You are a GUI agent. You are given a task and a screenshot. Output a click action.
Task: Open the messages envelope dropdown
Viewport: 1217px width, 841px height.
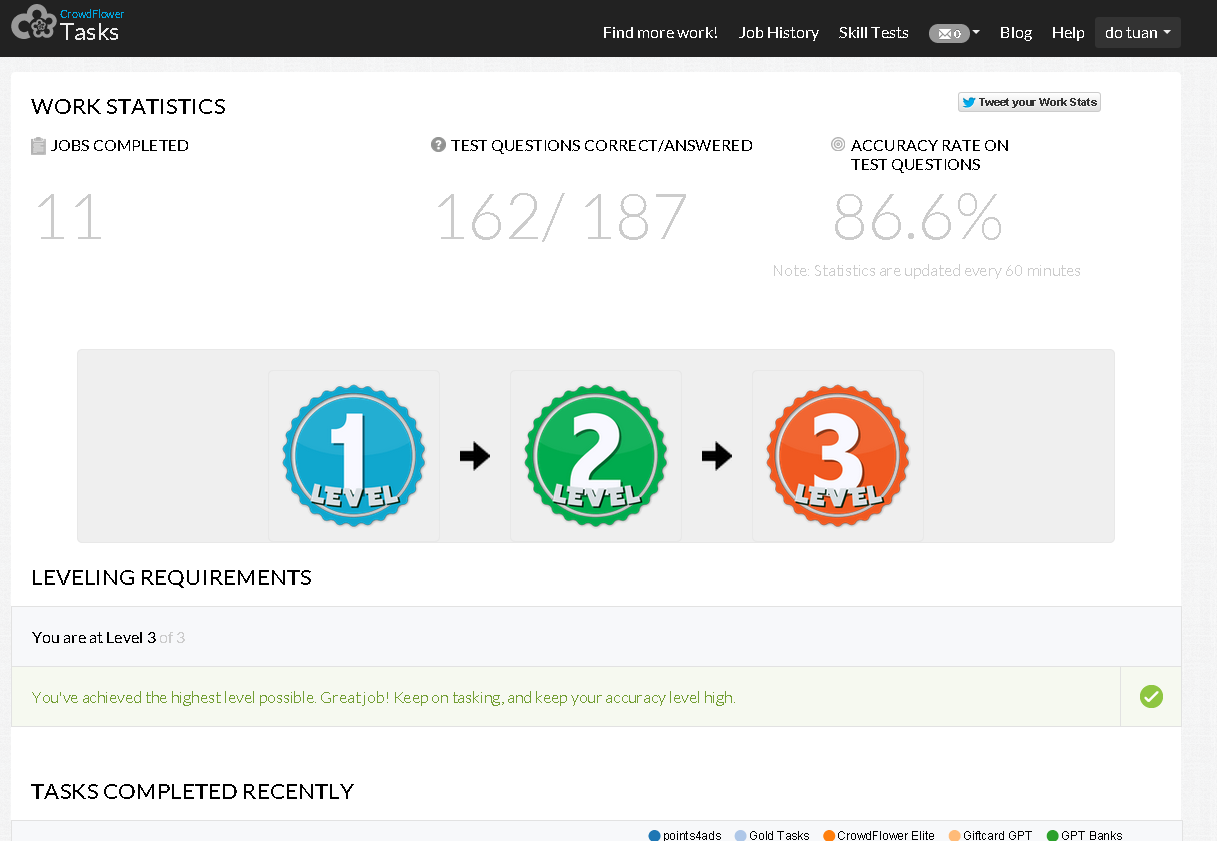tap(954, 33)
